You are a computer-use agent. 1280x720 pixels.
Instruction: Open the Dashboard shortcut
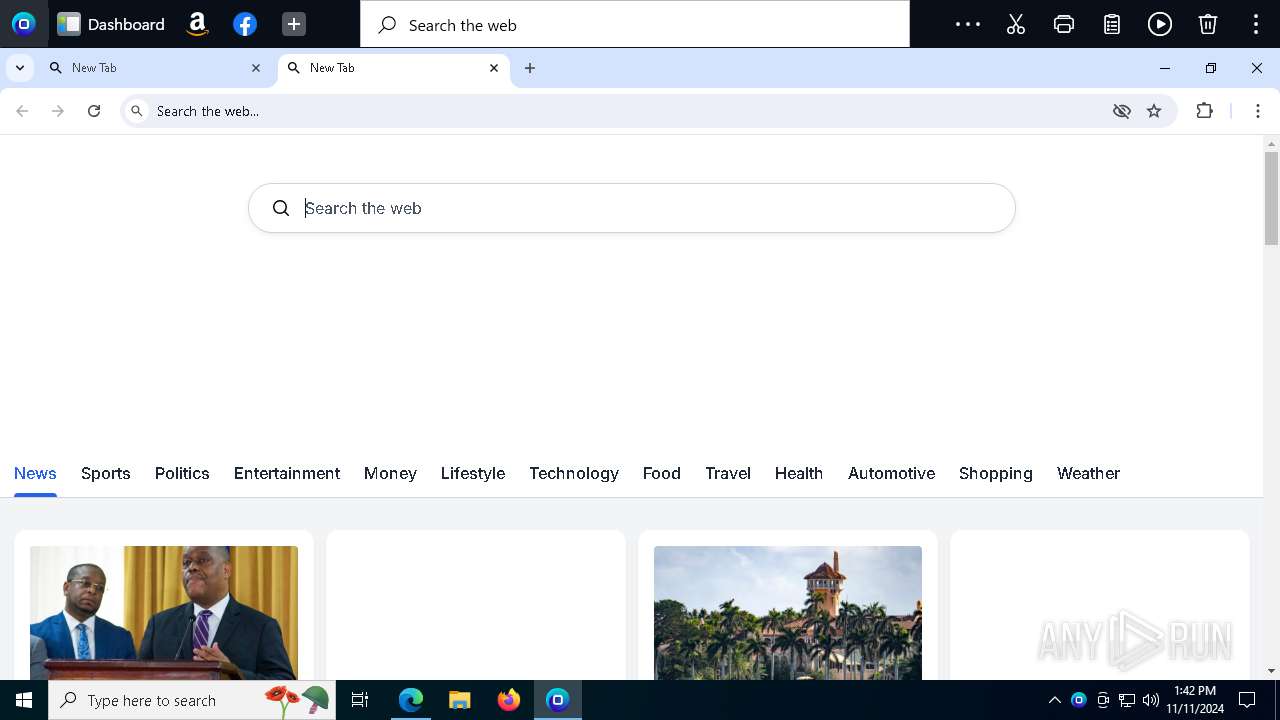[x=111, y=24]
